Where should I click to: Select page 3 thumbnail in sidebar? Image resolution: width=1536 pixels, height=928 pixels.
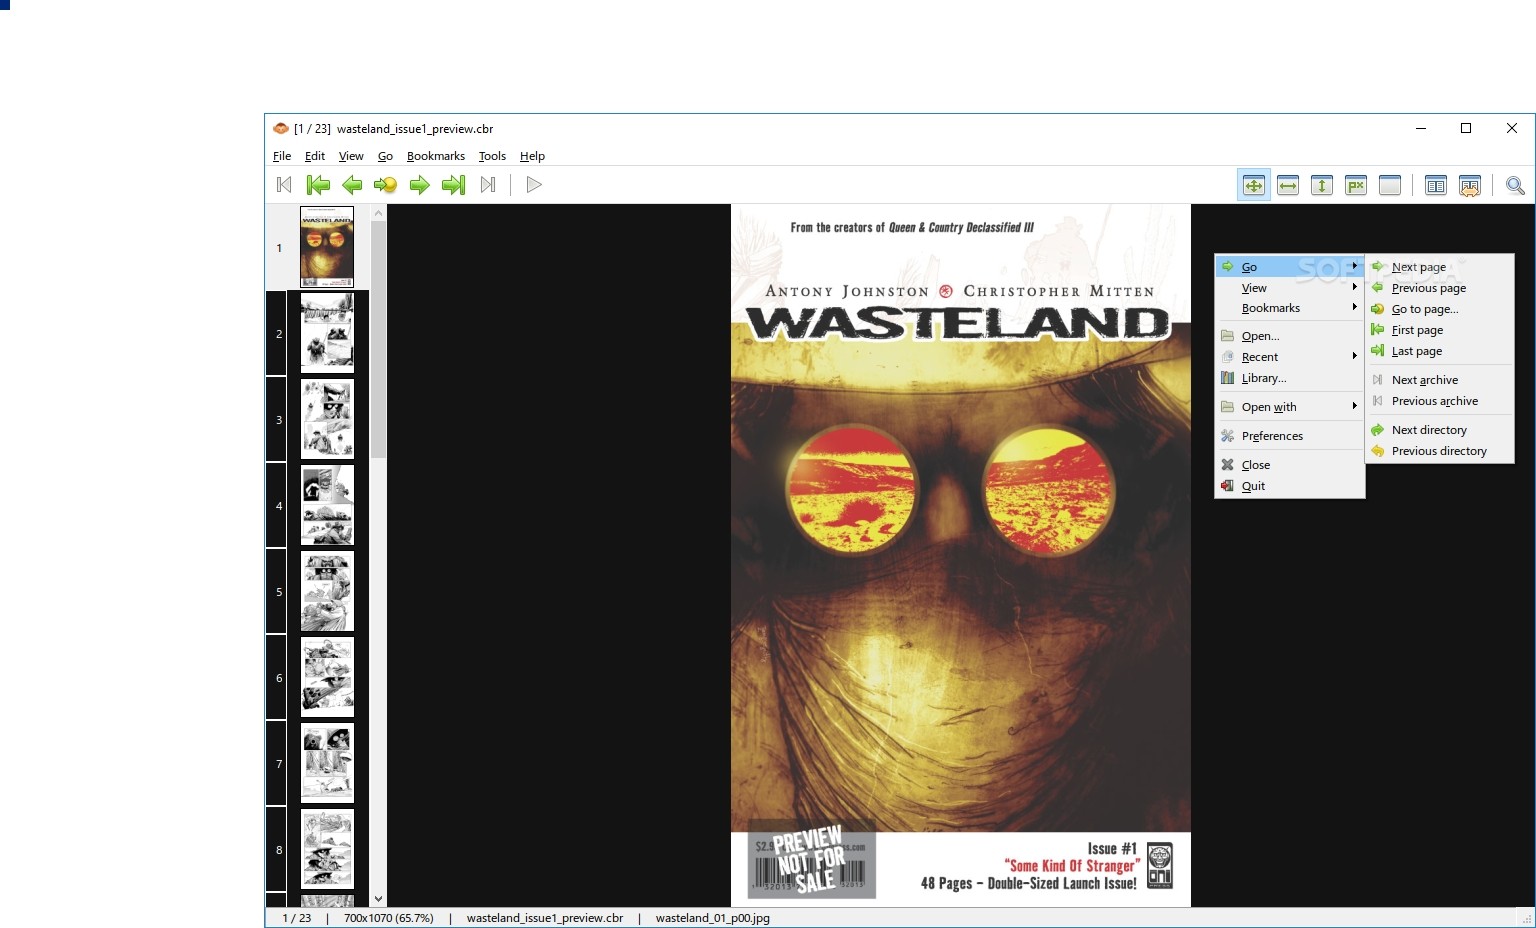coord(327,419)
